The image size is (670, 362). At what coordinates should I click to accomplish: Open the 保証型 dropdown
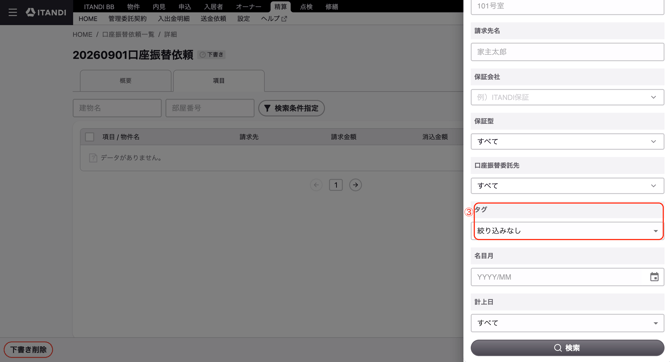click(x=567, y=141)
